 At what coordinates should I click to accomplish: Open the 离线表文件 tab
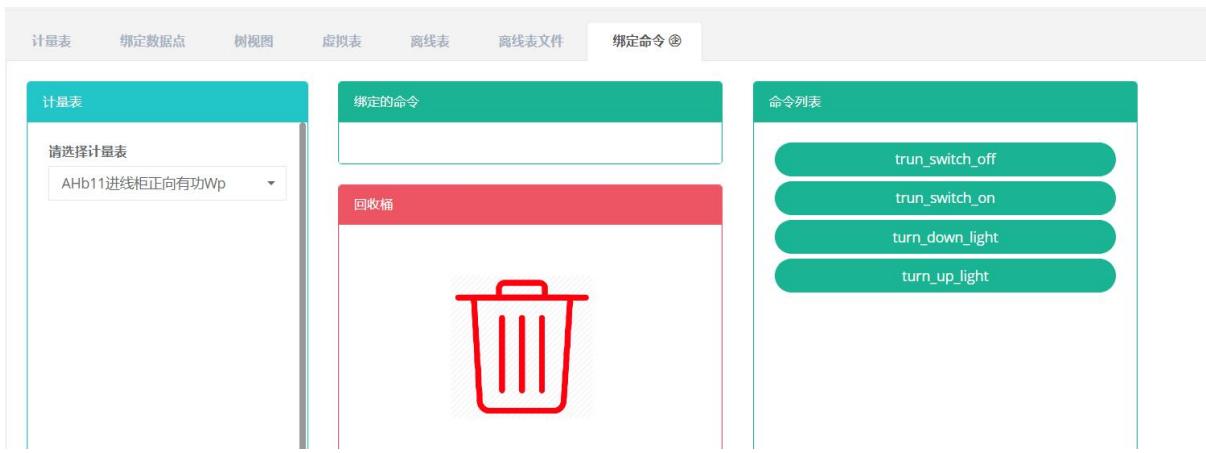pyautogui.click(x=531, y=42)
